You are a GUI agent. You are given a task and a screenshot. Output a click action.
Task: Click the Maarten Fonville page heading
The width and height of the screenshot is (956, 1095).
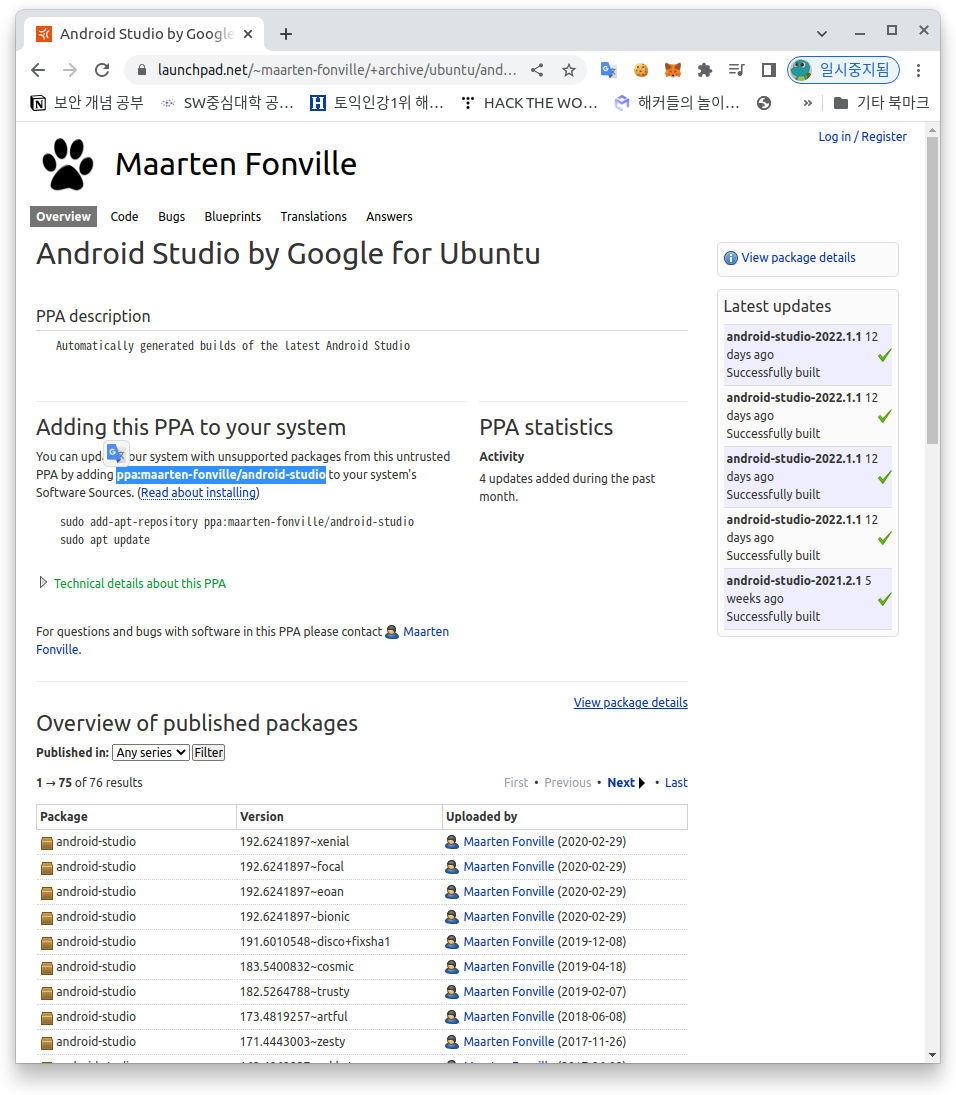coord(235,165)
